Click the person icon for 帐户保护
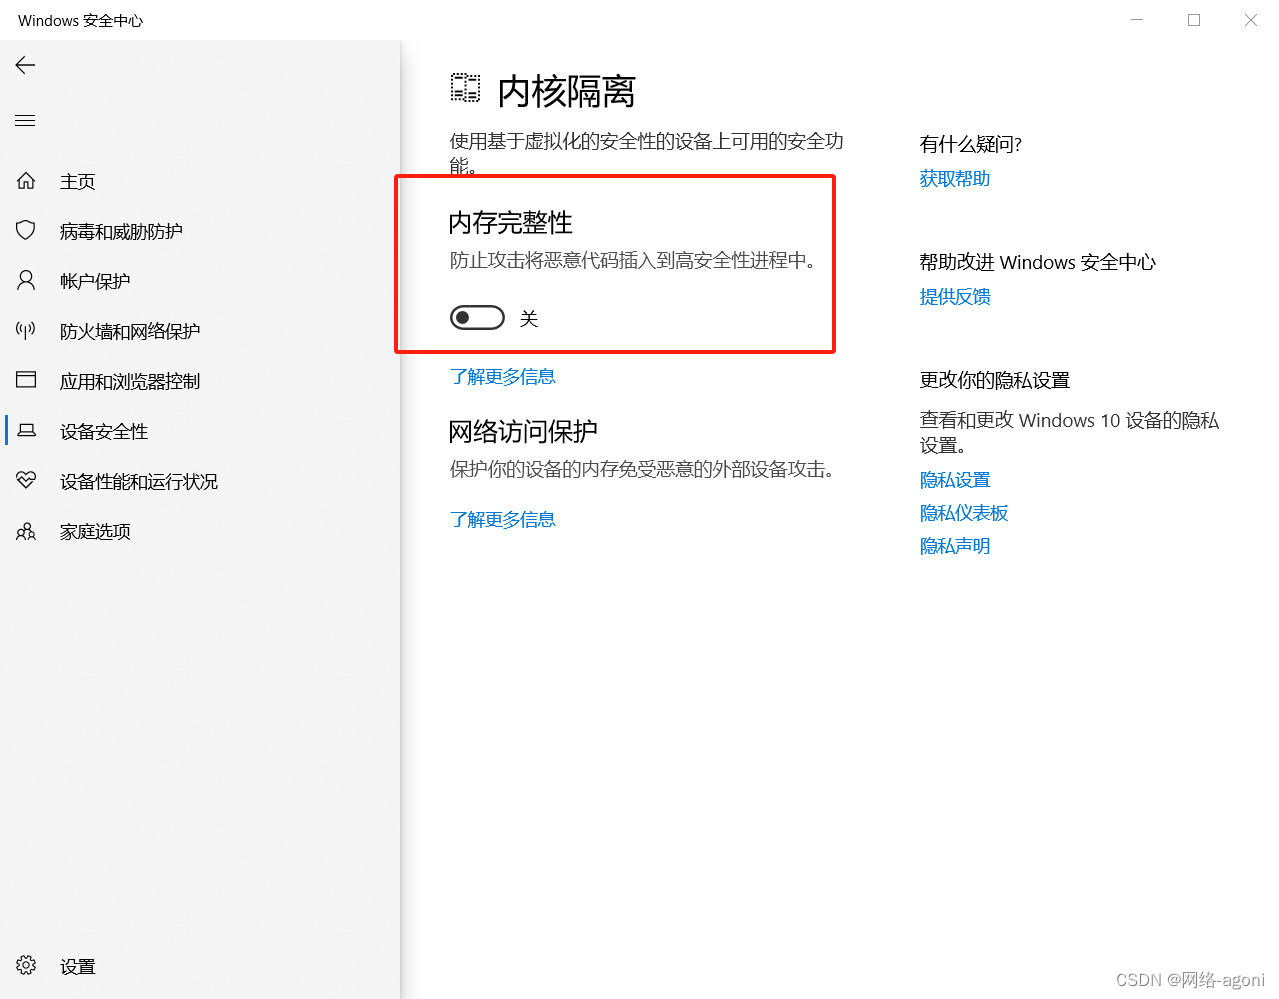The image size is (1279, 999). pyautogui.click(x=26, y=281)
